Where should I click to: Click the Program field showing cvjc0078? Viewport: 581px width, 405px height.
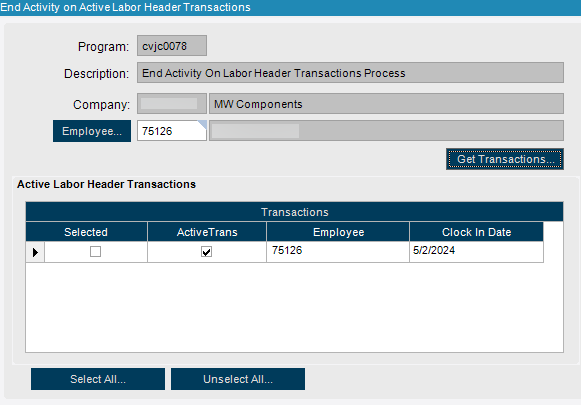[x=172, y=46]
